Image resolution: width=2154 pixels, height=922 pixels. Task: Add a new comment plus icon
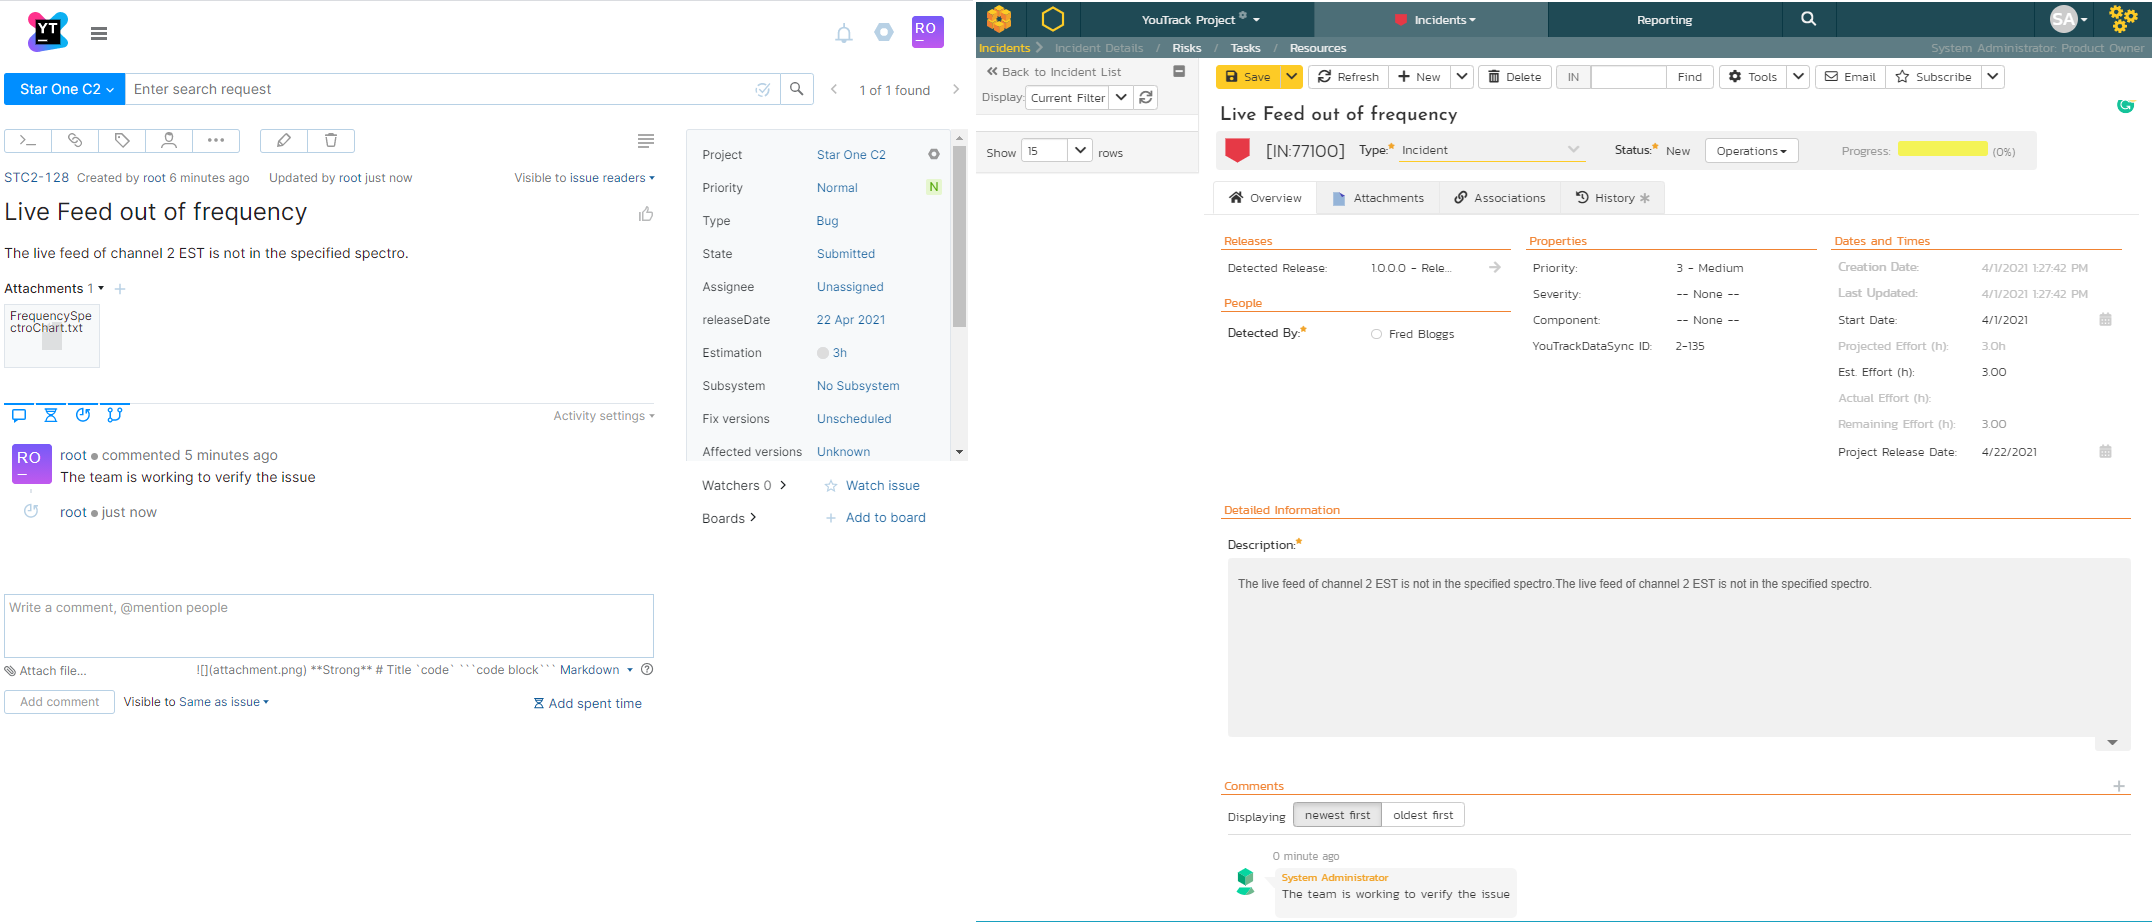tap(2119, 786)
